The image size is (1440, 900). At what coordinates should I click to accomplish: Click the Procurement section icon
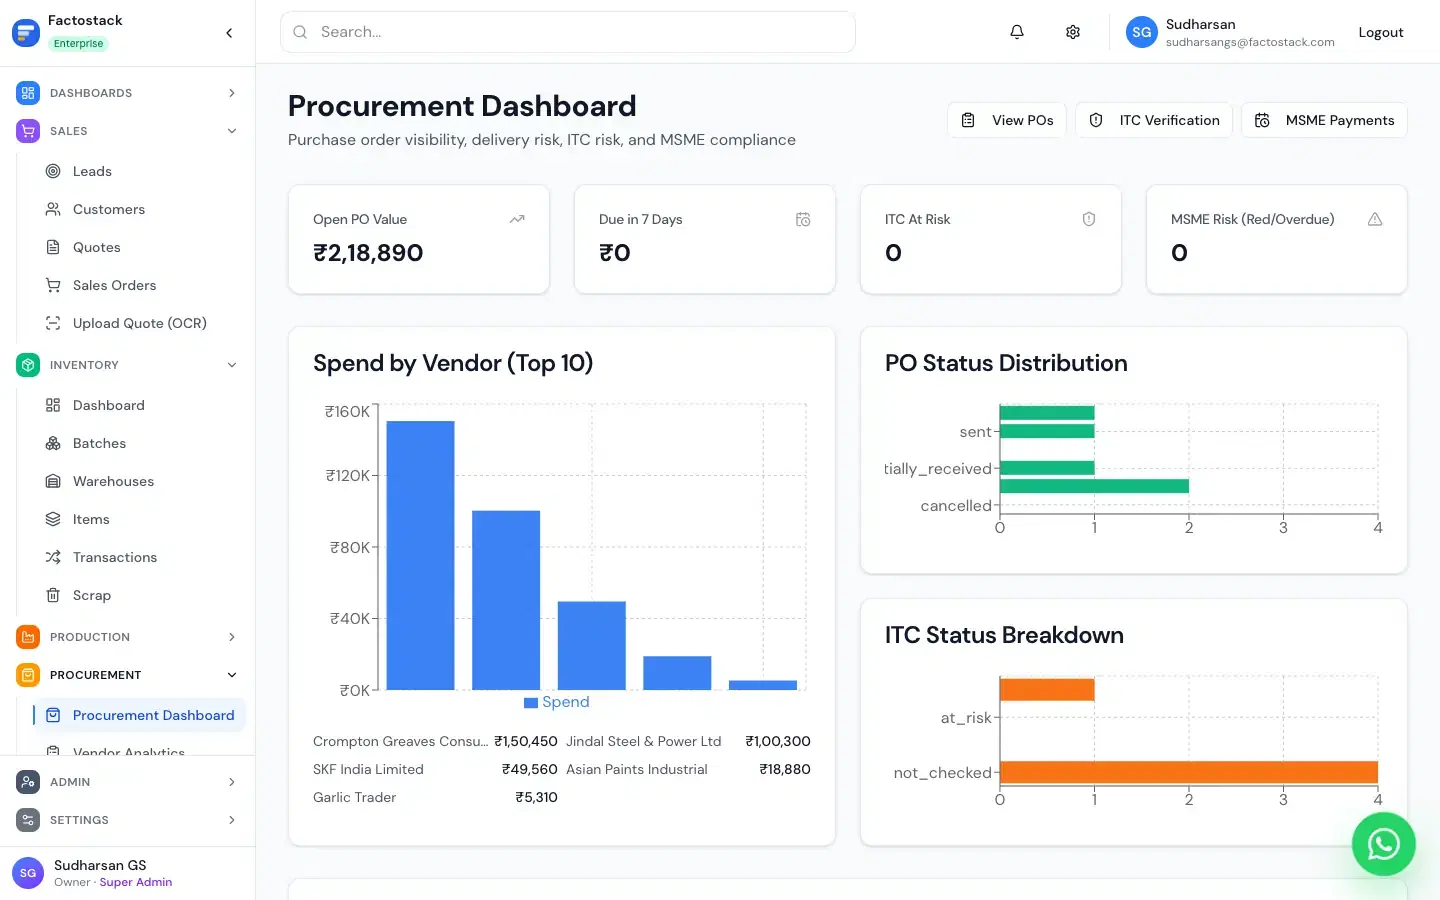tap(28, 675)
